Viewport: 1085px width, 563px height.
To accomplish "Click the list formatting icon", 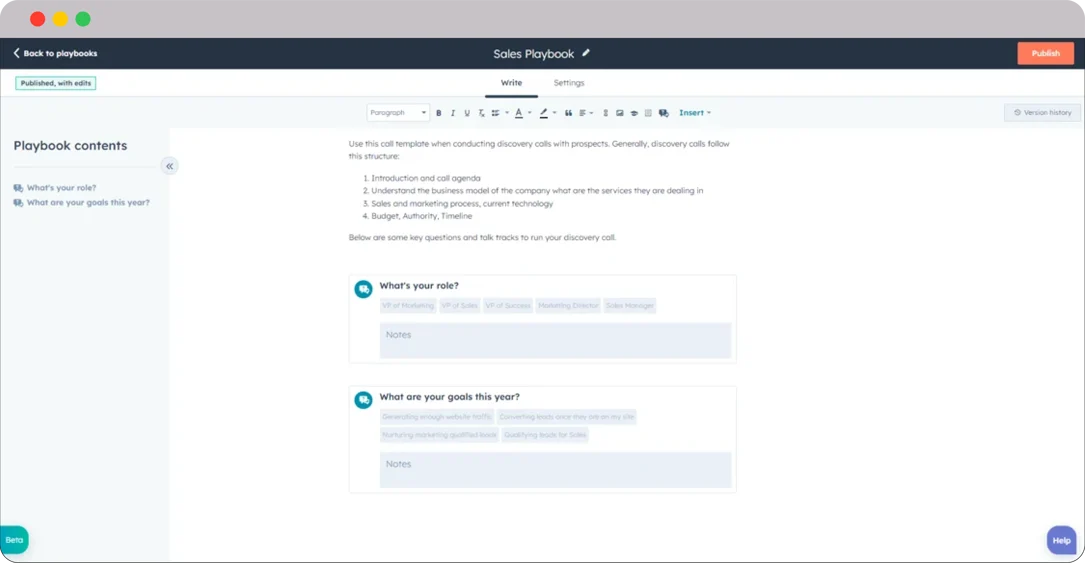I will click(x=495, y=113).
